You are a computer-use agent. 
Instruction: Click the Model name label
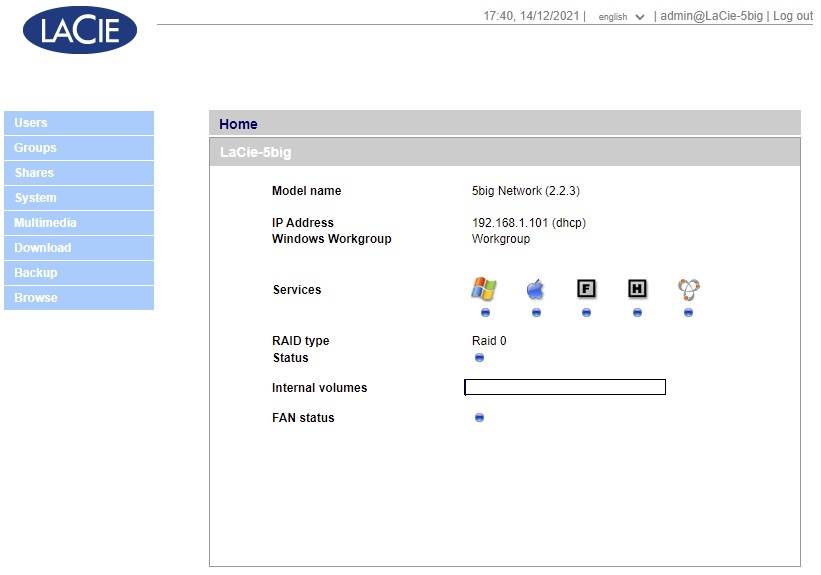pos(306,191)
